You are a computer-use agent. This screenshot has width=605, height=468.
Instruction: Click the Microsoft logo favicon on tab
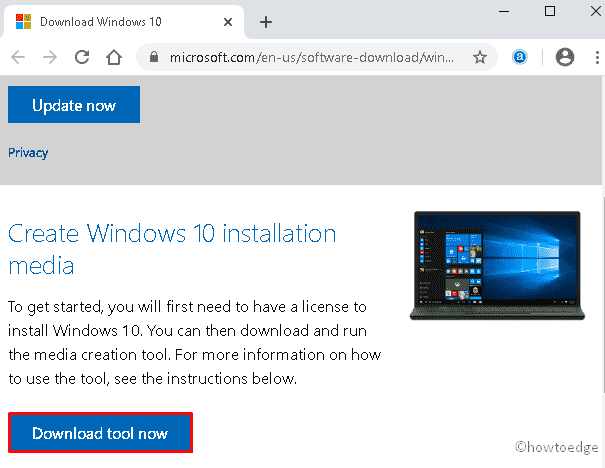tap(23, 22)
